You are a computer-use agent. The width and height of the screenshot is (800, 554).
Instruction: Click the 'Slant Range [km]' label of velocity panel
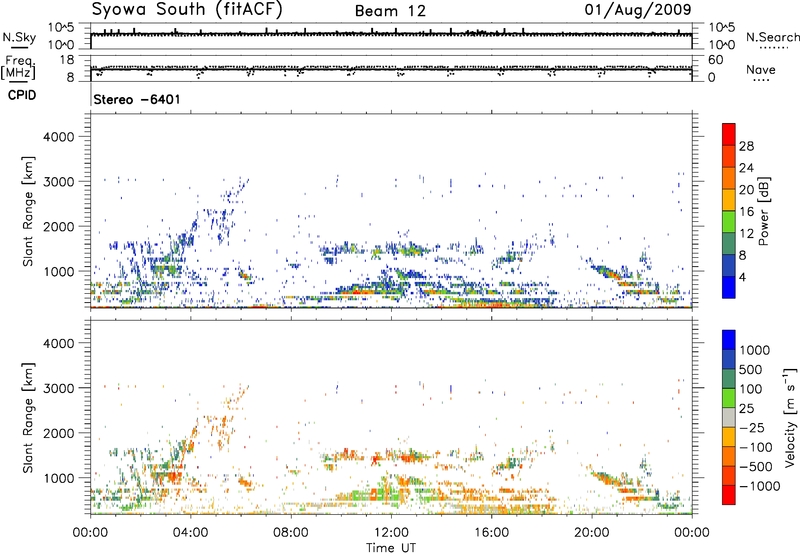pos(28,418)
